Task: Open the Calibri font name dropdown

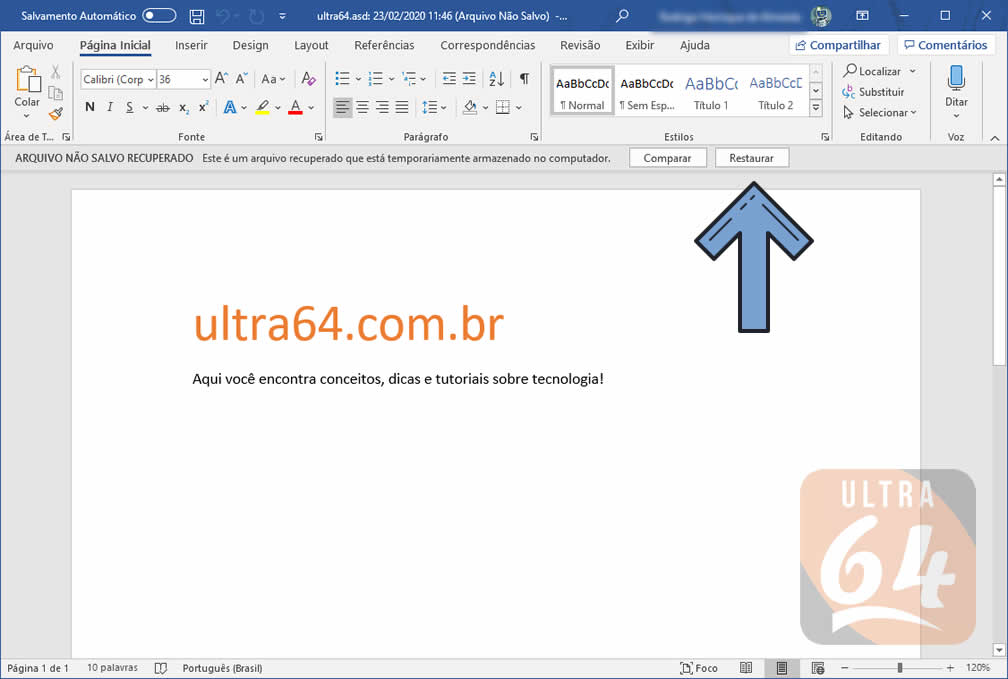Action: pyautogui.click(x=150, y=79)
